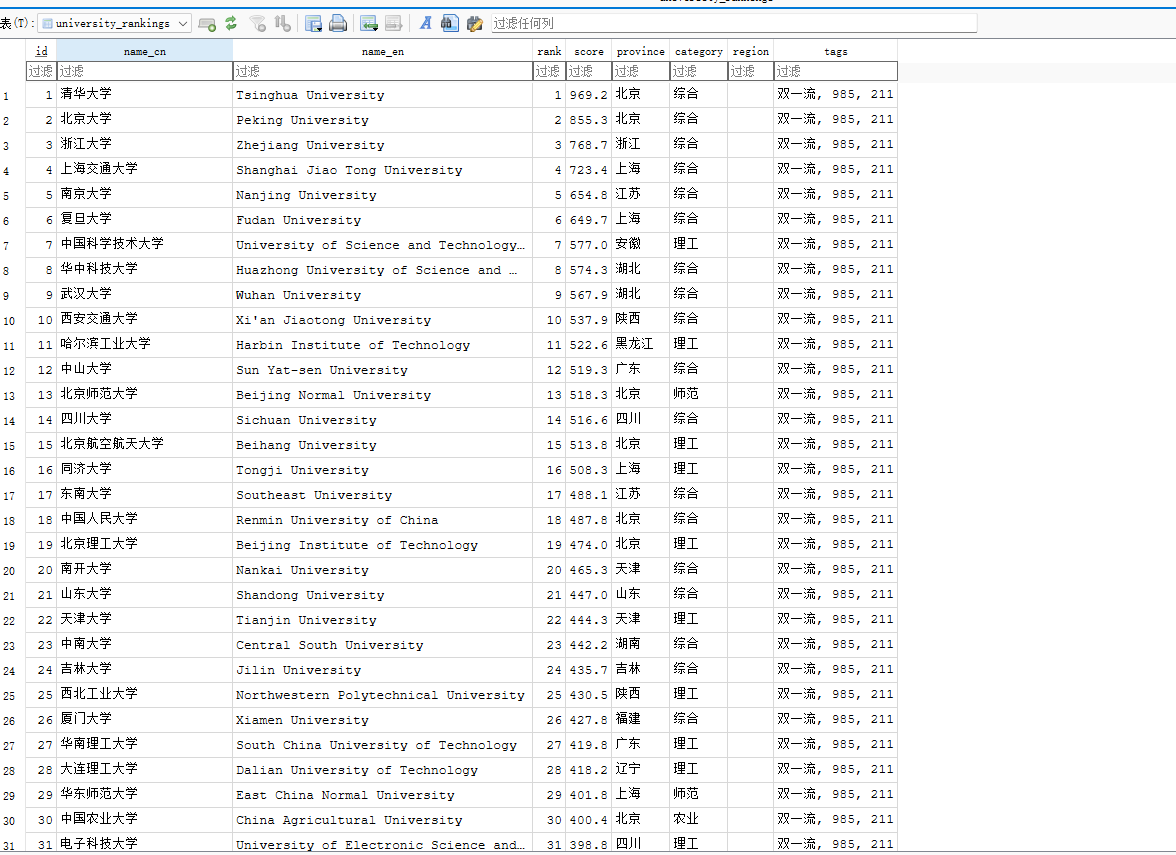
Task: Insert a new record with the green-arrow icon
Action: (x=369, y=24)
